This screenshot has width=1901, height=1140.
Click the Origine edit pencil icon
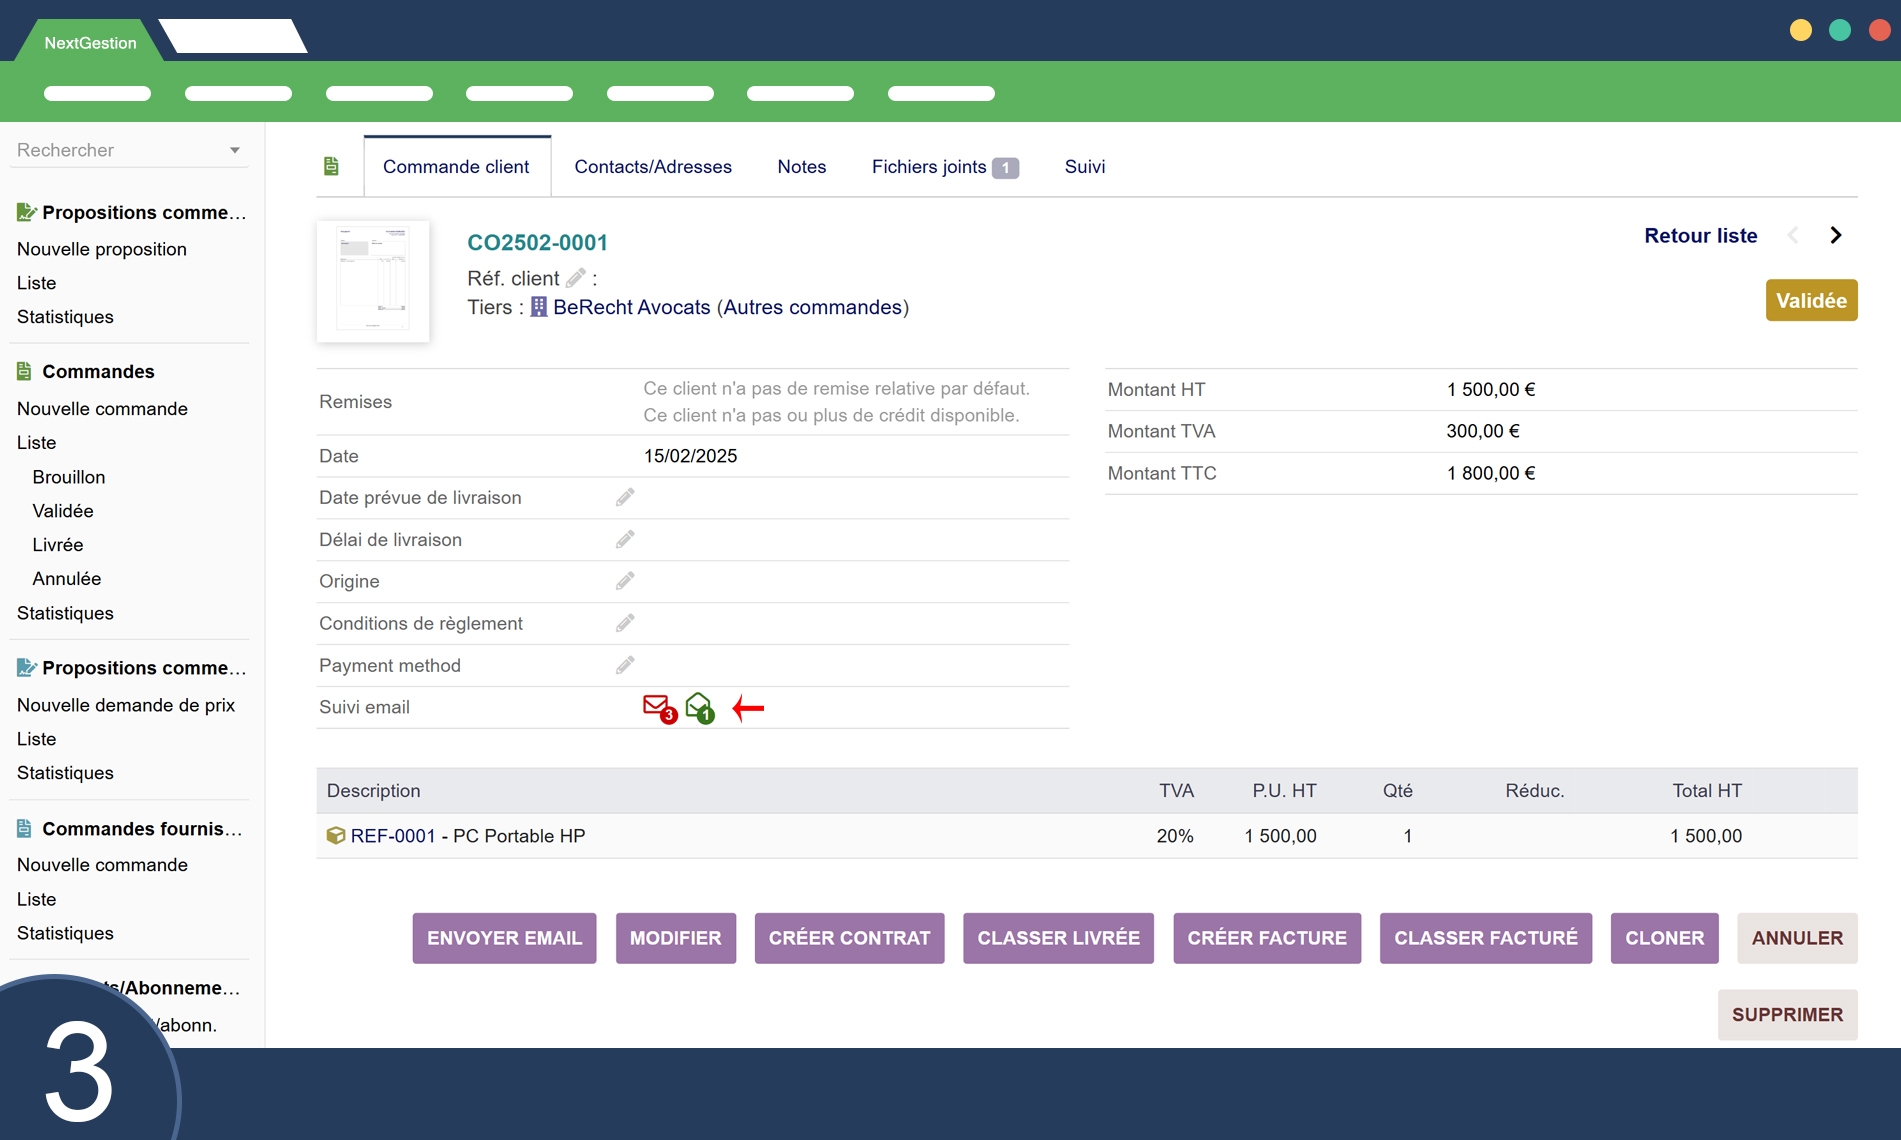tap(625, 581)
